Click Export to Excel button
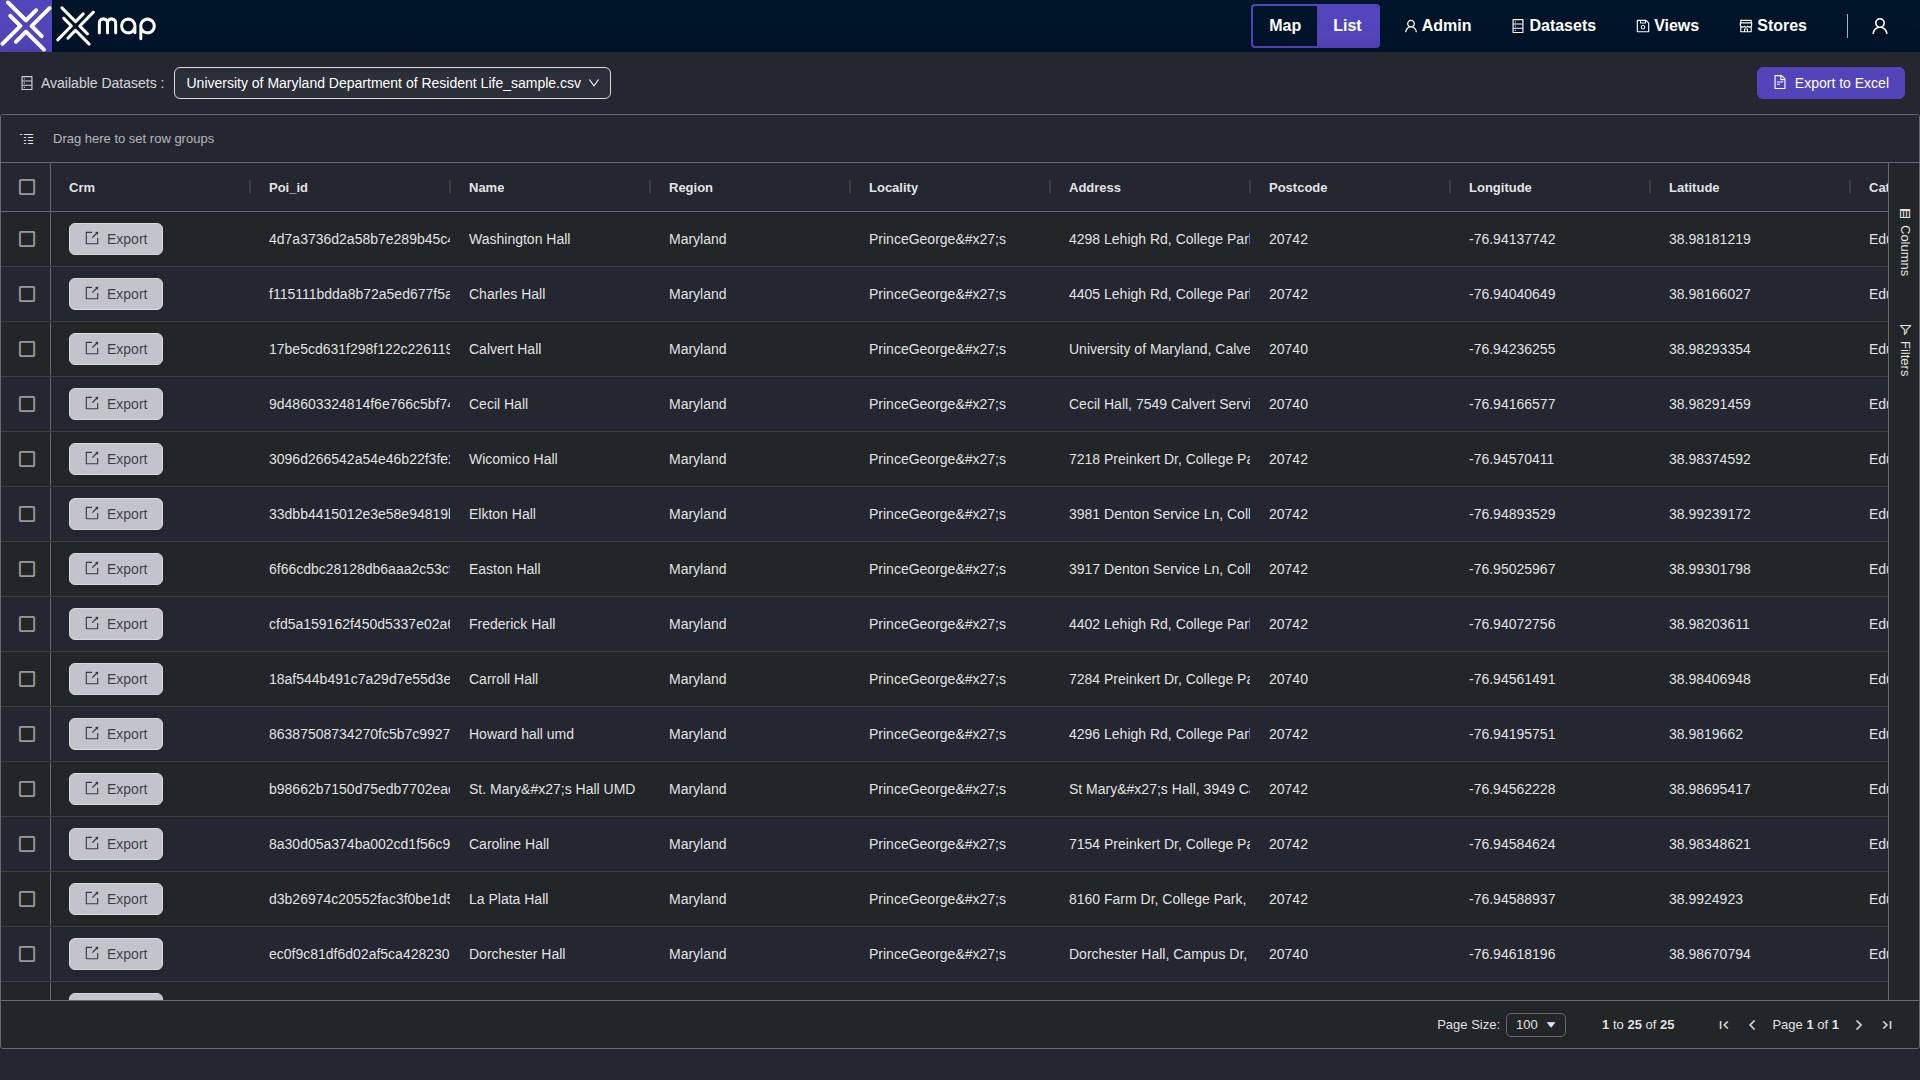 [x=1831, y=83]
